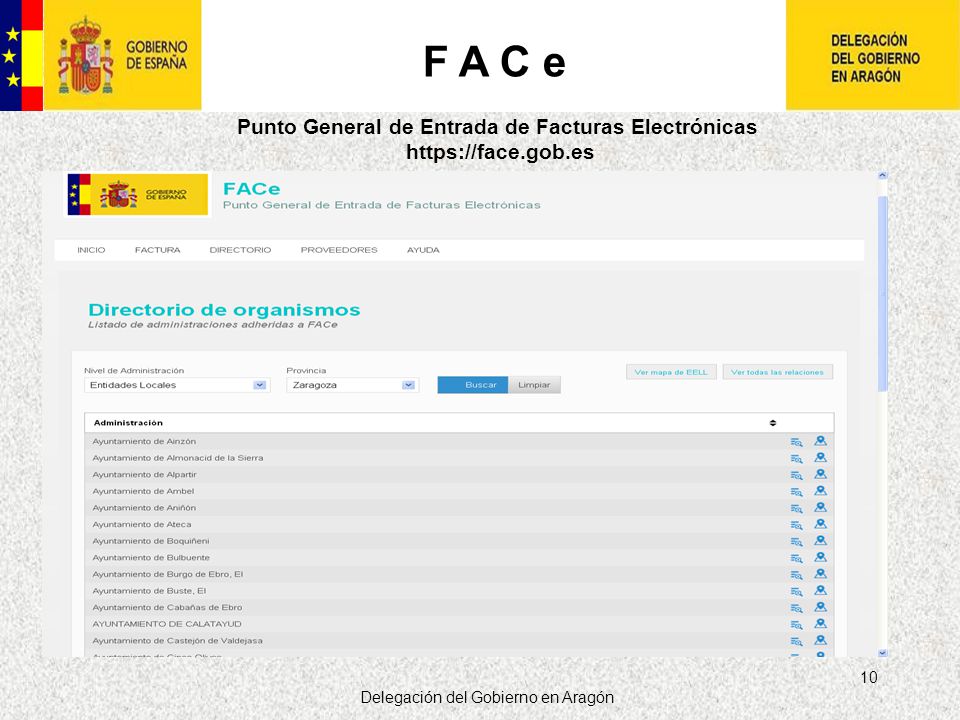Show map pin for Ayuntamiento de Bulbuente
960x720 pixels.
click(x=820, y=557)
